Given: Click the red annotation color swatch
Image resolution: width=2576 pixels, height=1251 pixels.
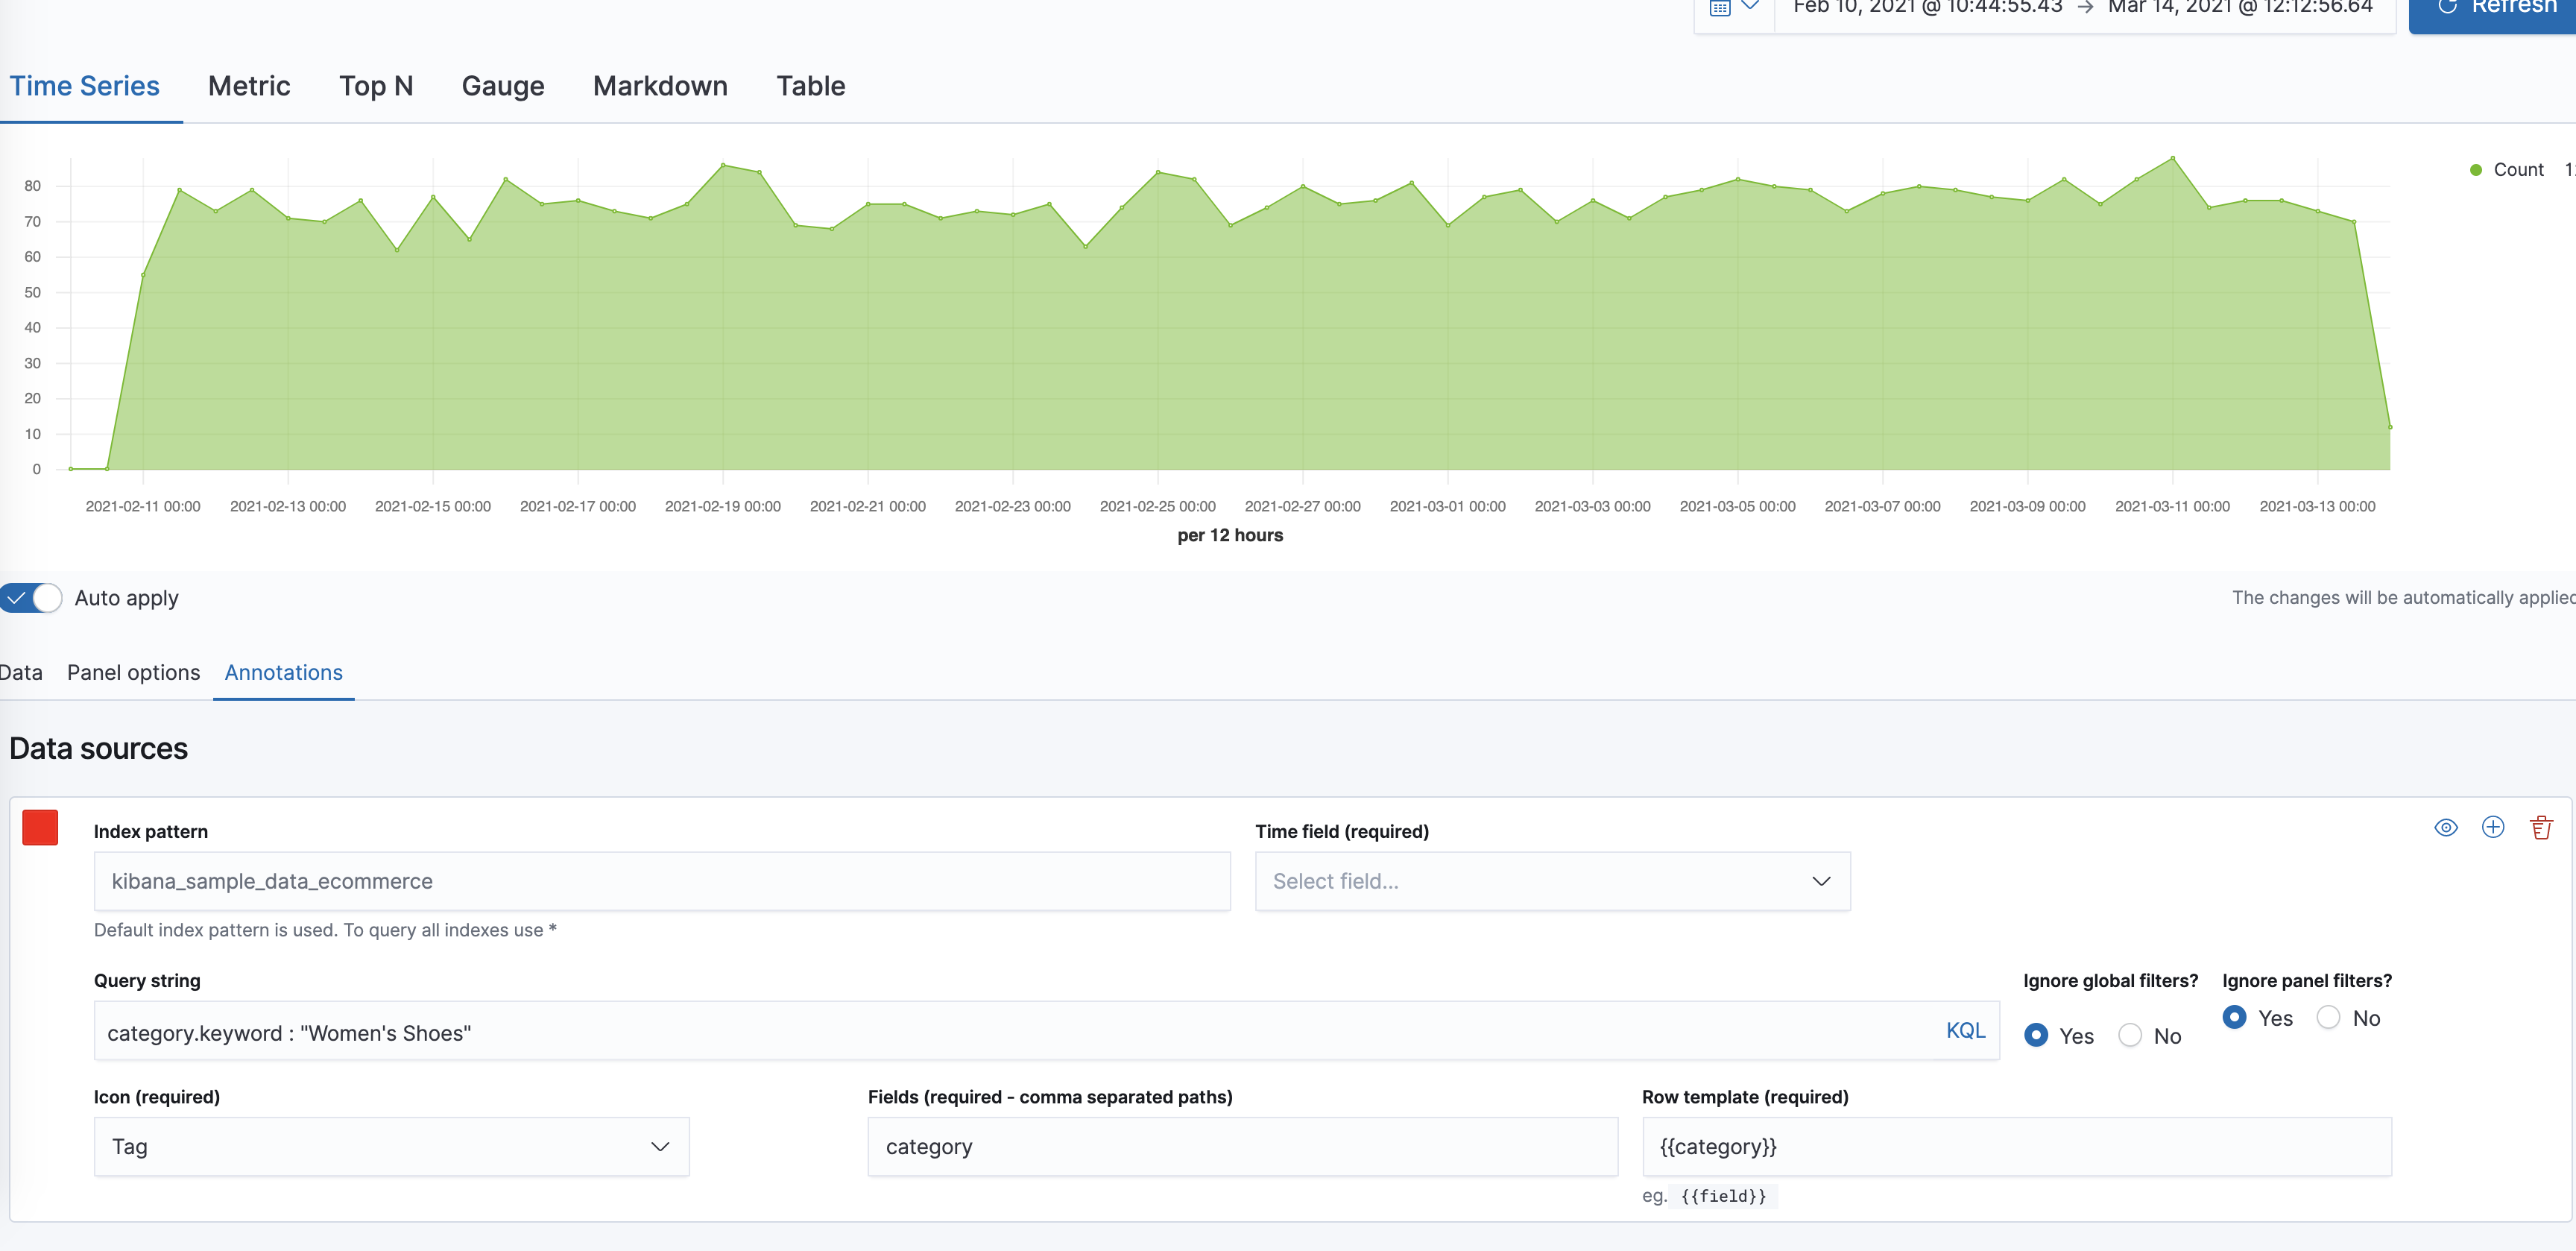Looking at the screenshot, I should [40, 828].
